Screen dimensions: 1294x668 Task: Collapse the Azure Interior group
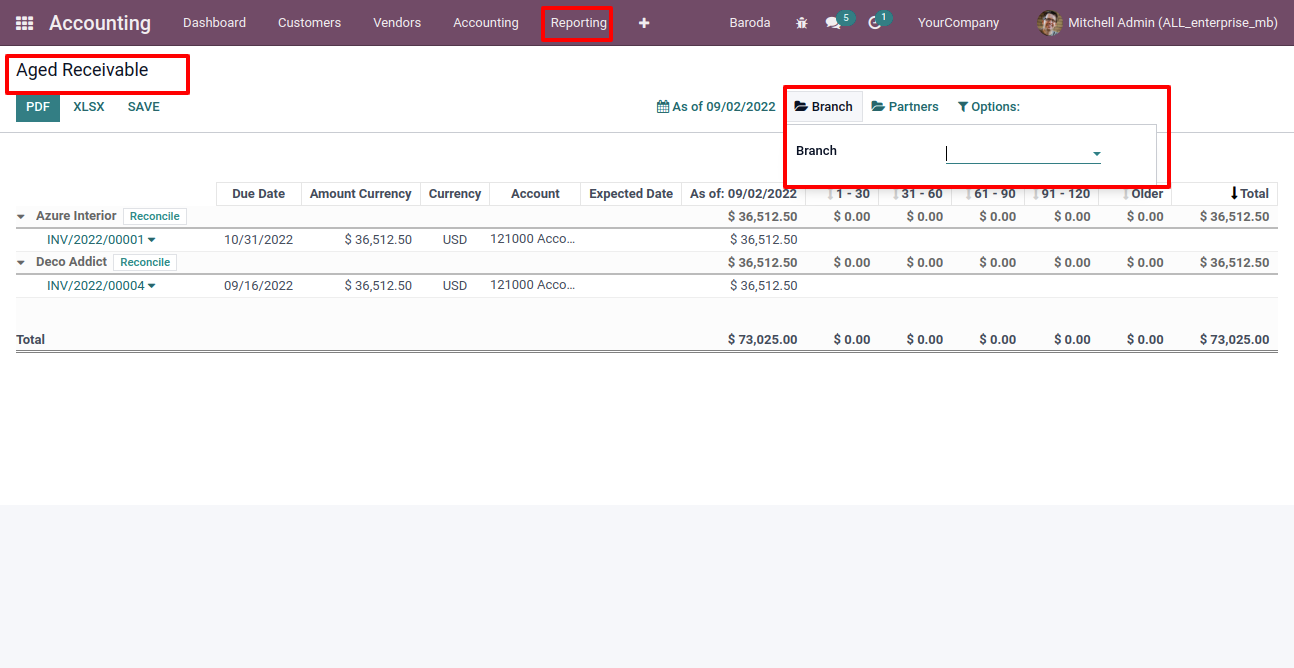(21, 216)
